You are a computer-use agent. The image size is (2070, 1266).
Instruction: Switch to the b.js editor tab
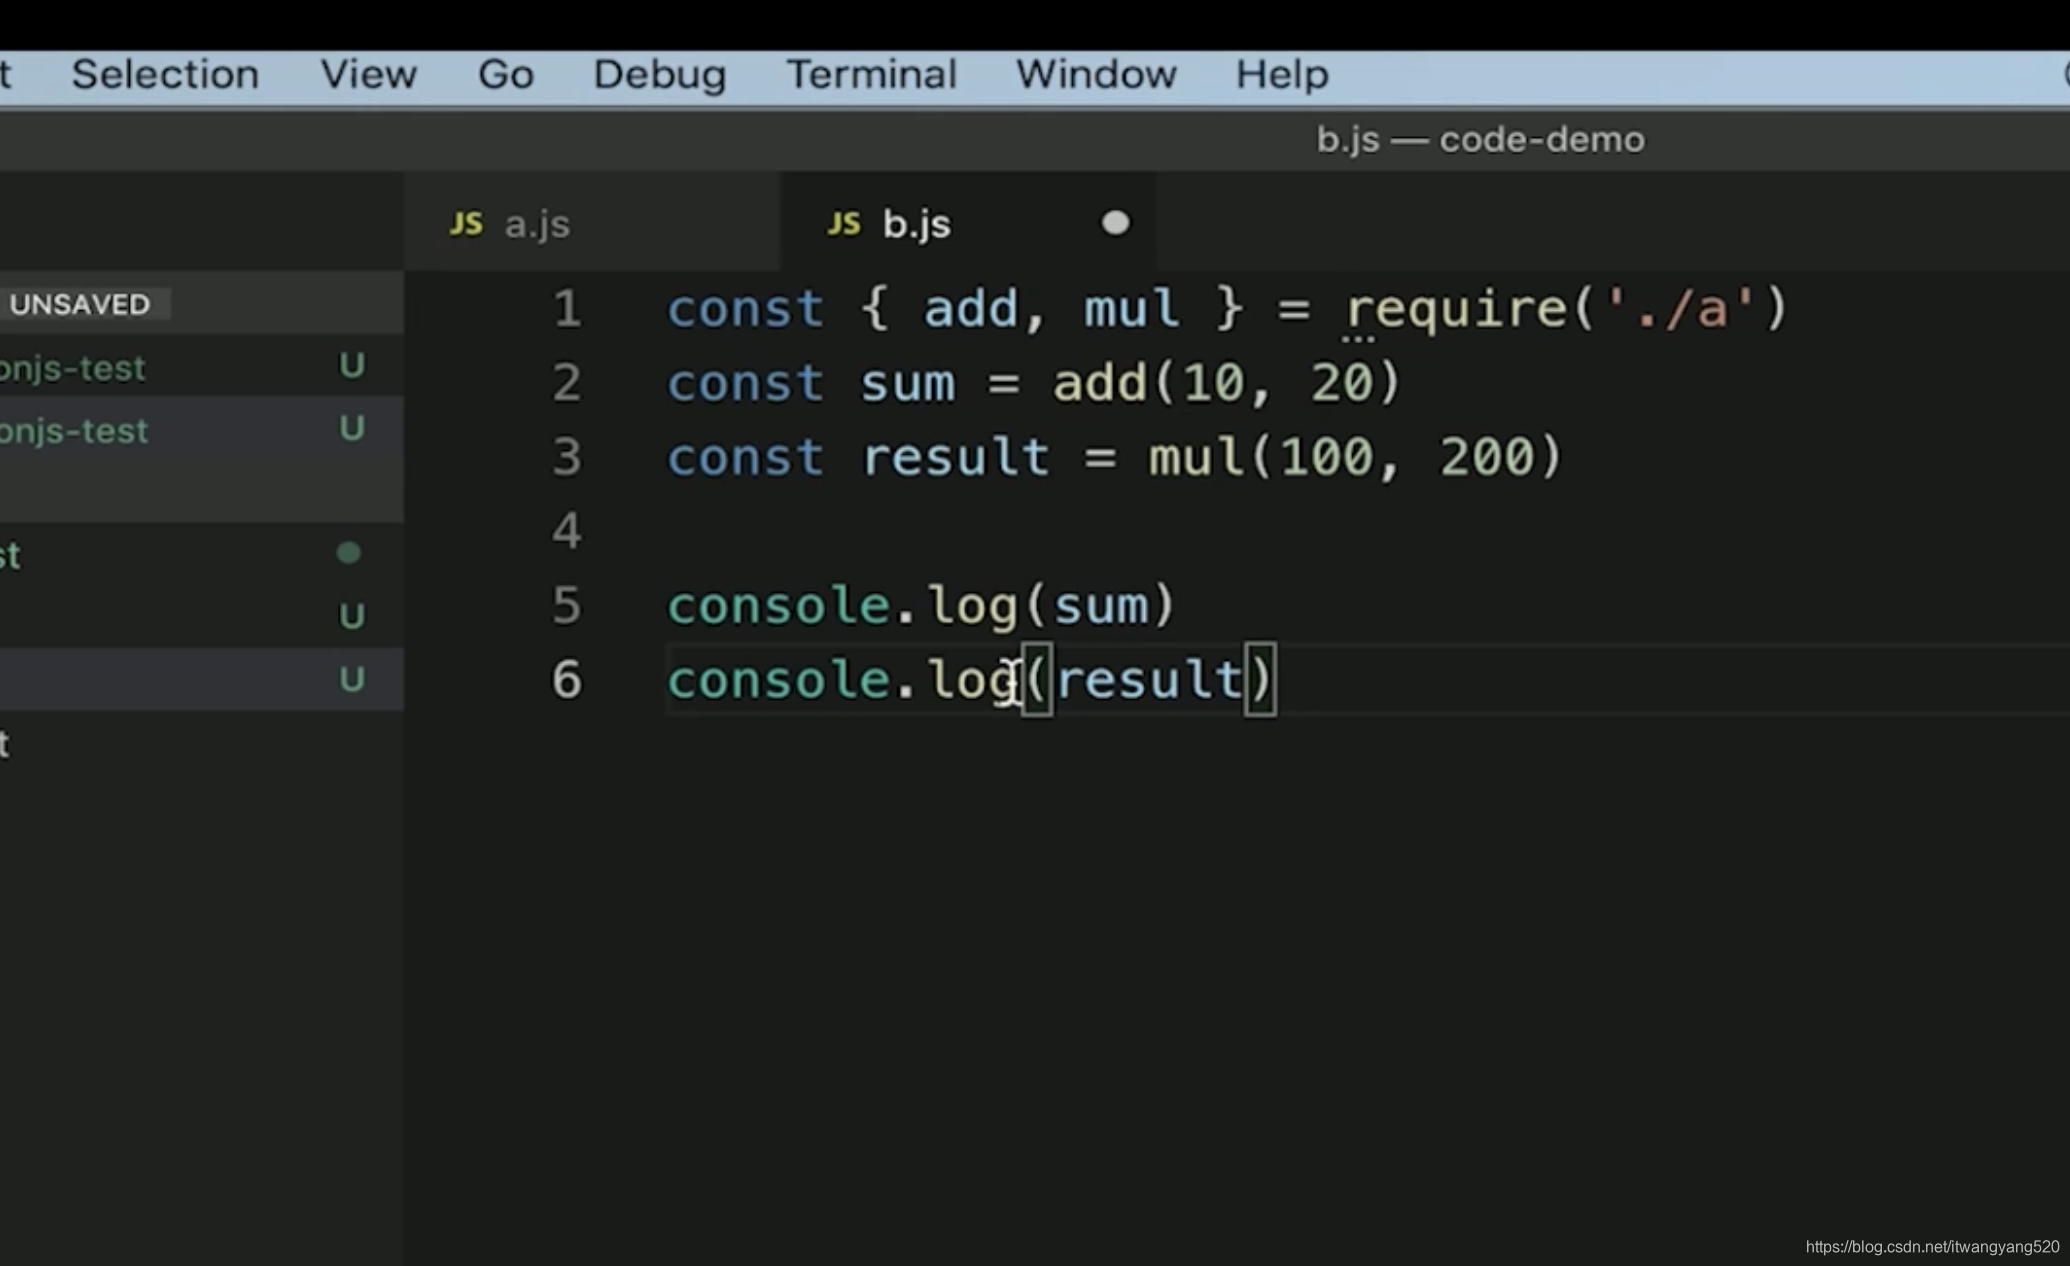[x=967, y=223]
